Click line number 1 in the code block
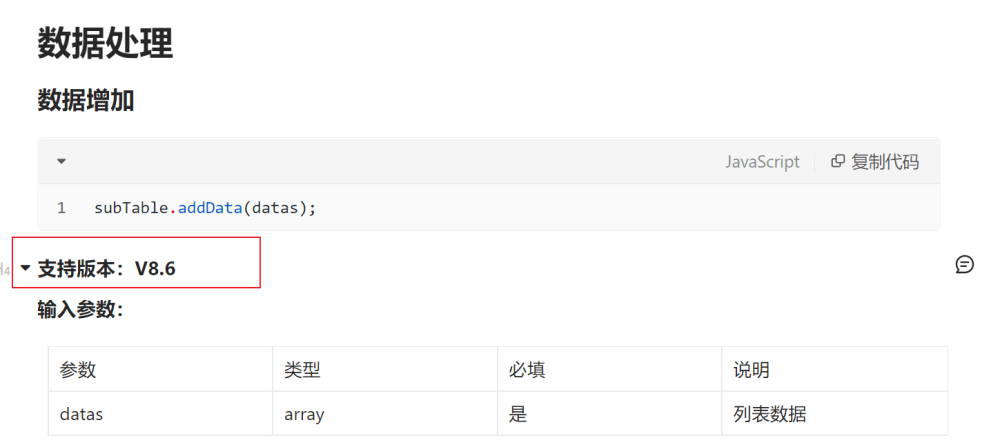1000x447 pixels. [x=61, y=208]
